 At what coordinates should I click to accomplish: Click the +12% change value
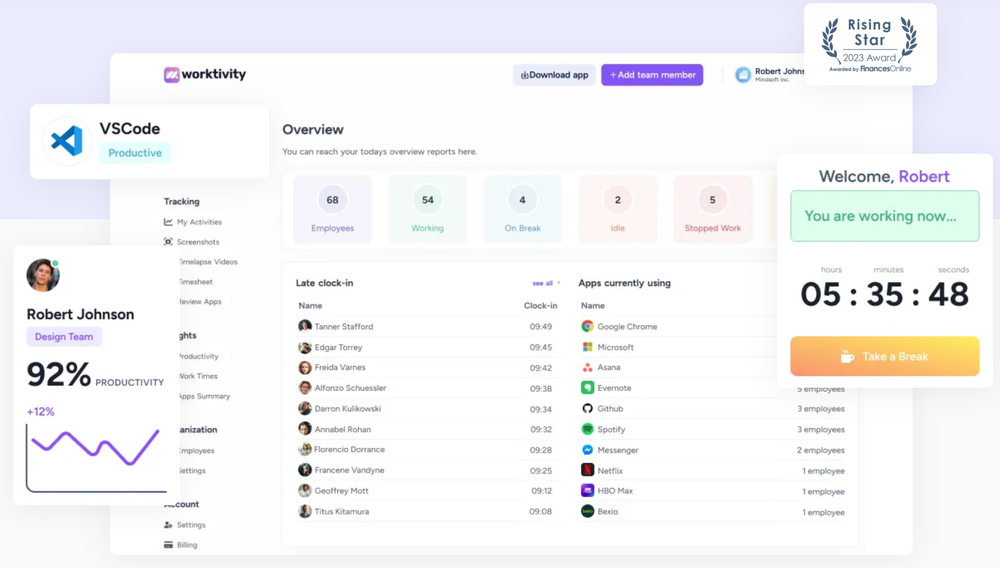(x=40, y=412)
